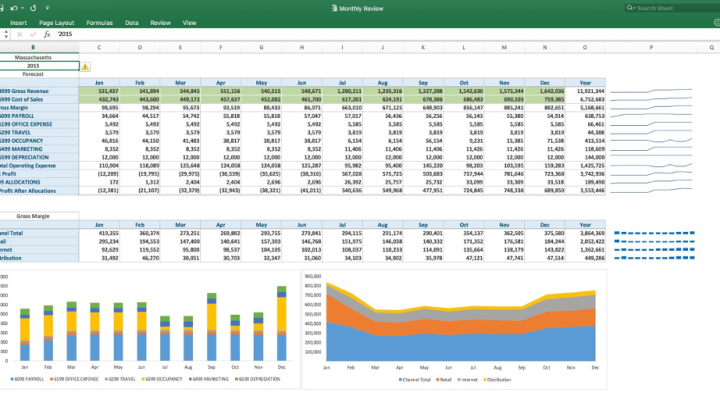Click Distribution legend entry in area chart
Viewport: 720px width, 400px height.
[497, 380]
